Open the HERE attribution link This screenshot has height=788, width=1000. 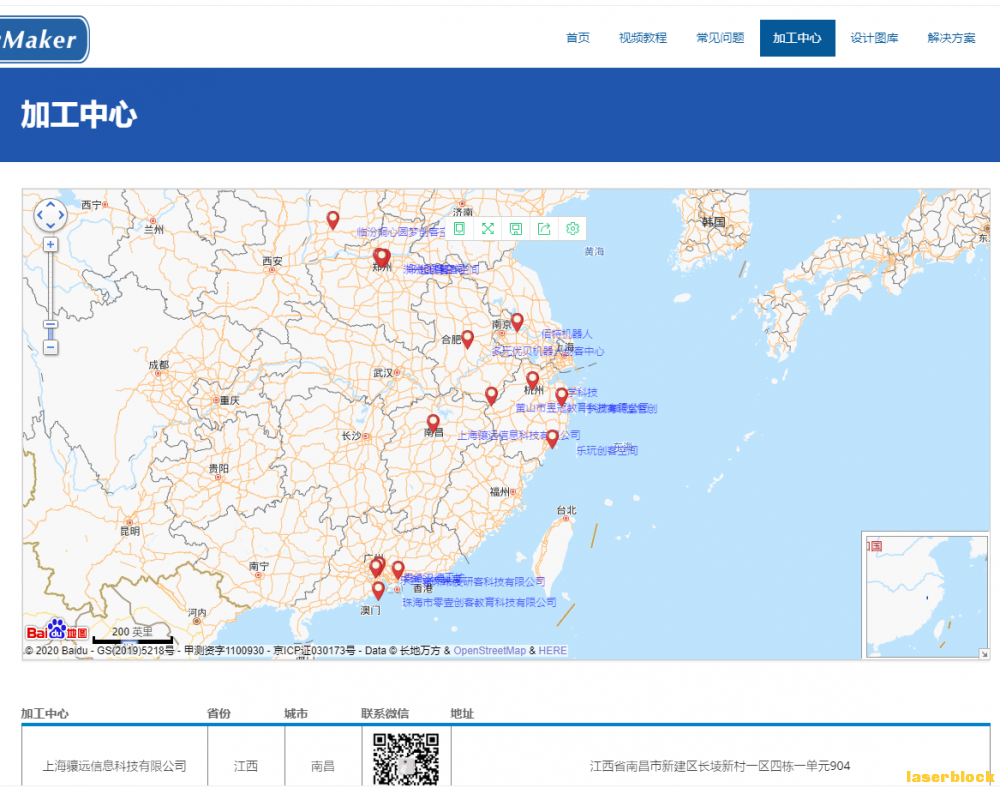552,650
